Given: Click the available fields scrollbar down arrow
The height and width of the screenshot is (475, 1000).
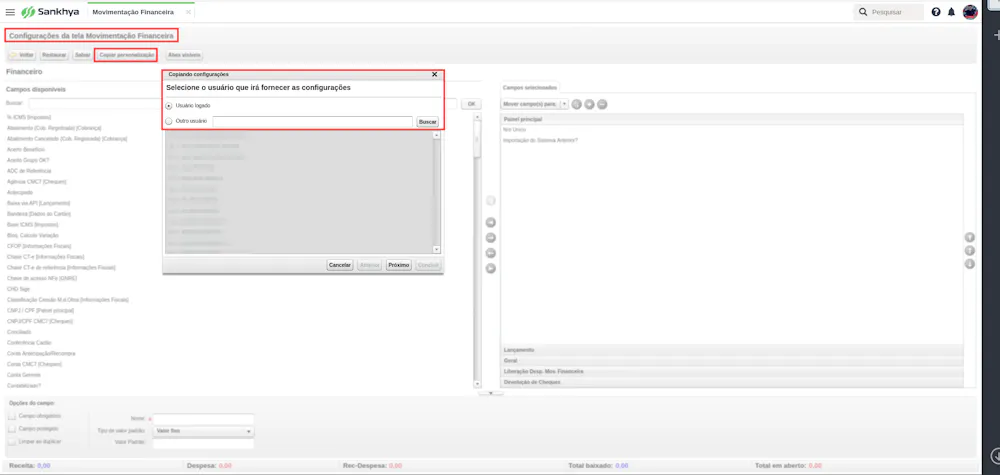Looking at the screenshot, I should click(x=478, y=384).
